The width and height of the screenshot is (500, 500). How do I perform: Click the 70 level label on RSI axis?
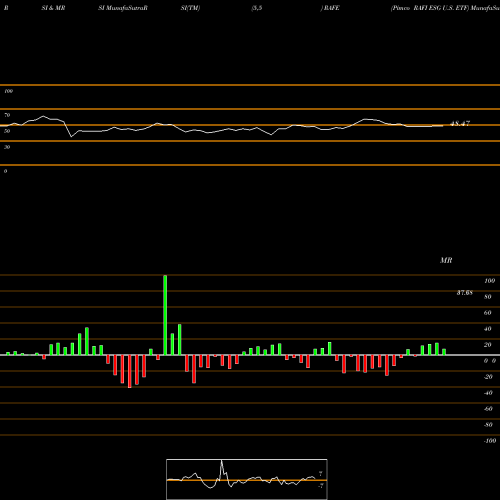click(x=7, y=115)
